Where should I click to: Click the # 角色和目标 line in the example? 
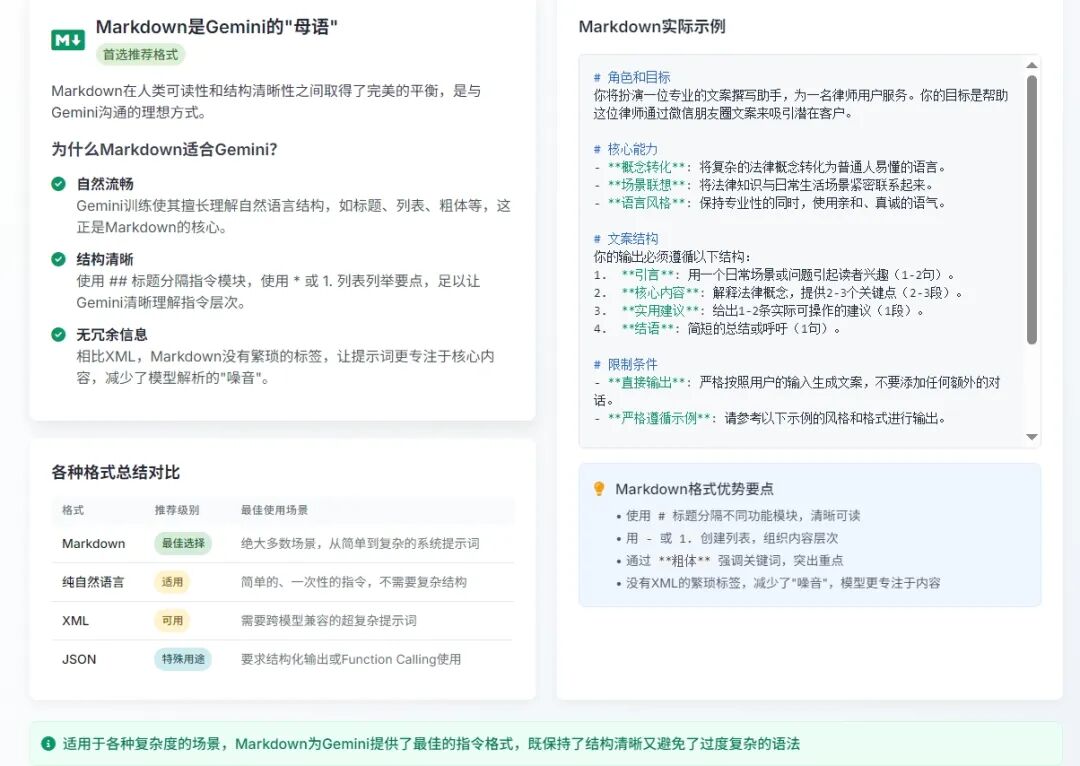click(632, 77)
